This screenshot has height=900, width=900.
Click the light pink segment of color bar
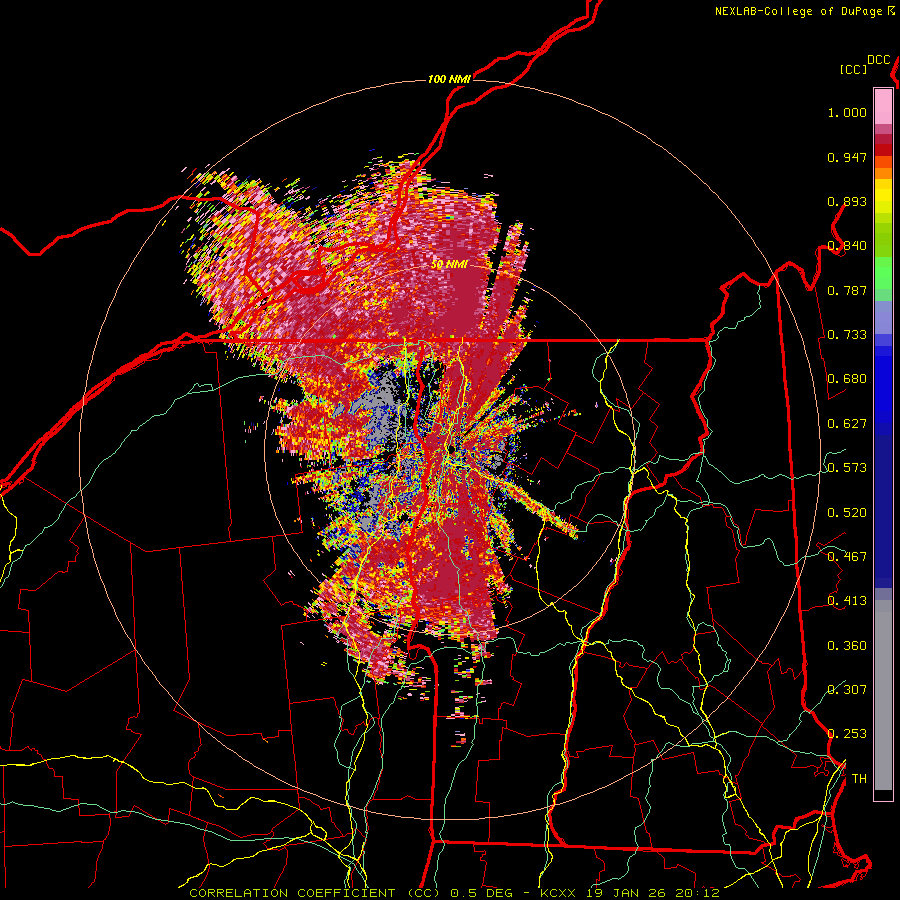883,106
